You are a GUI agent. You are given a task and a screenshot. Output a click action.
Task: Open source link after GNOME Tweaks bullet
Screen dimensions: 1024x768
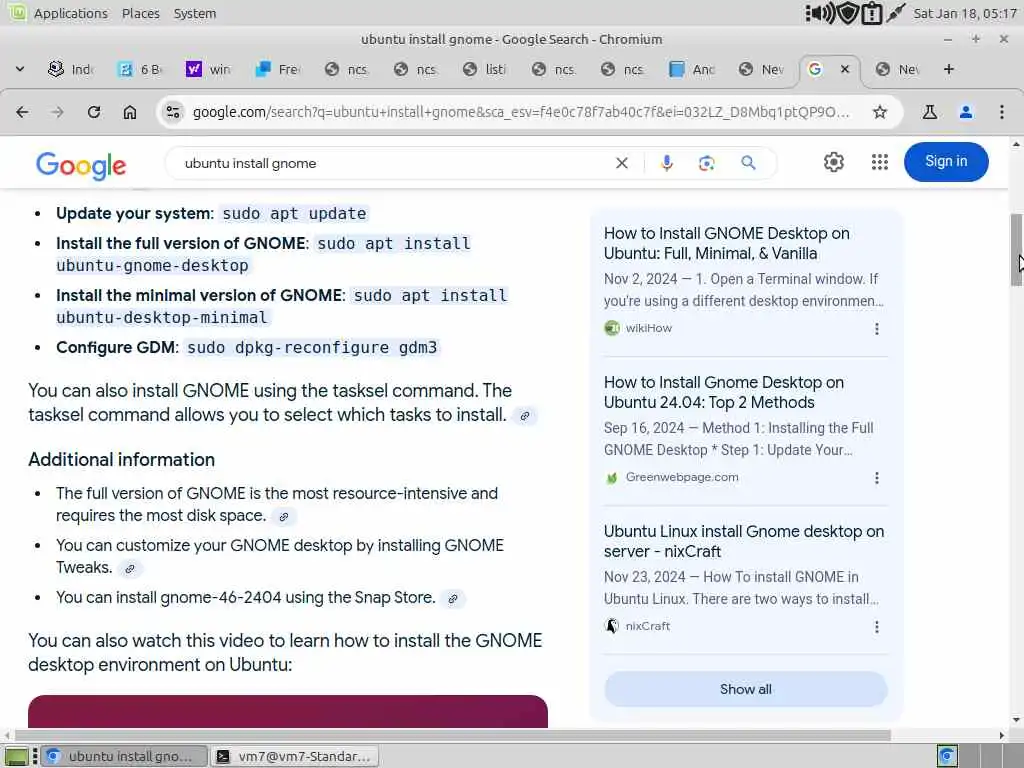130,569
